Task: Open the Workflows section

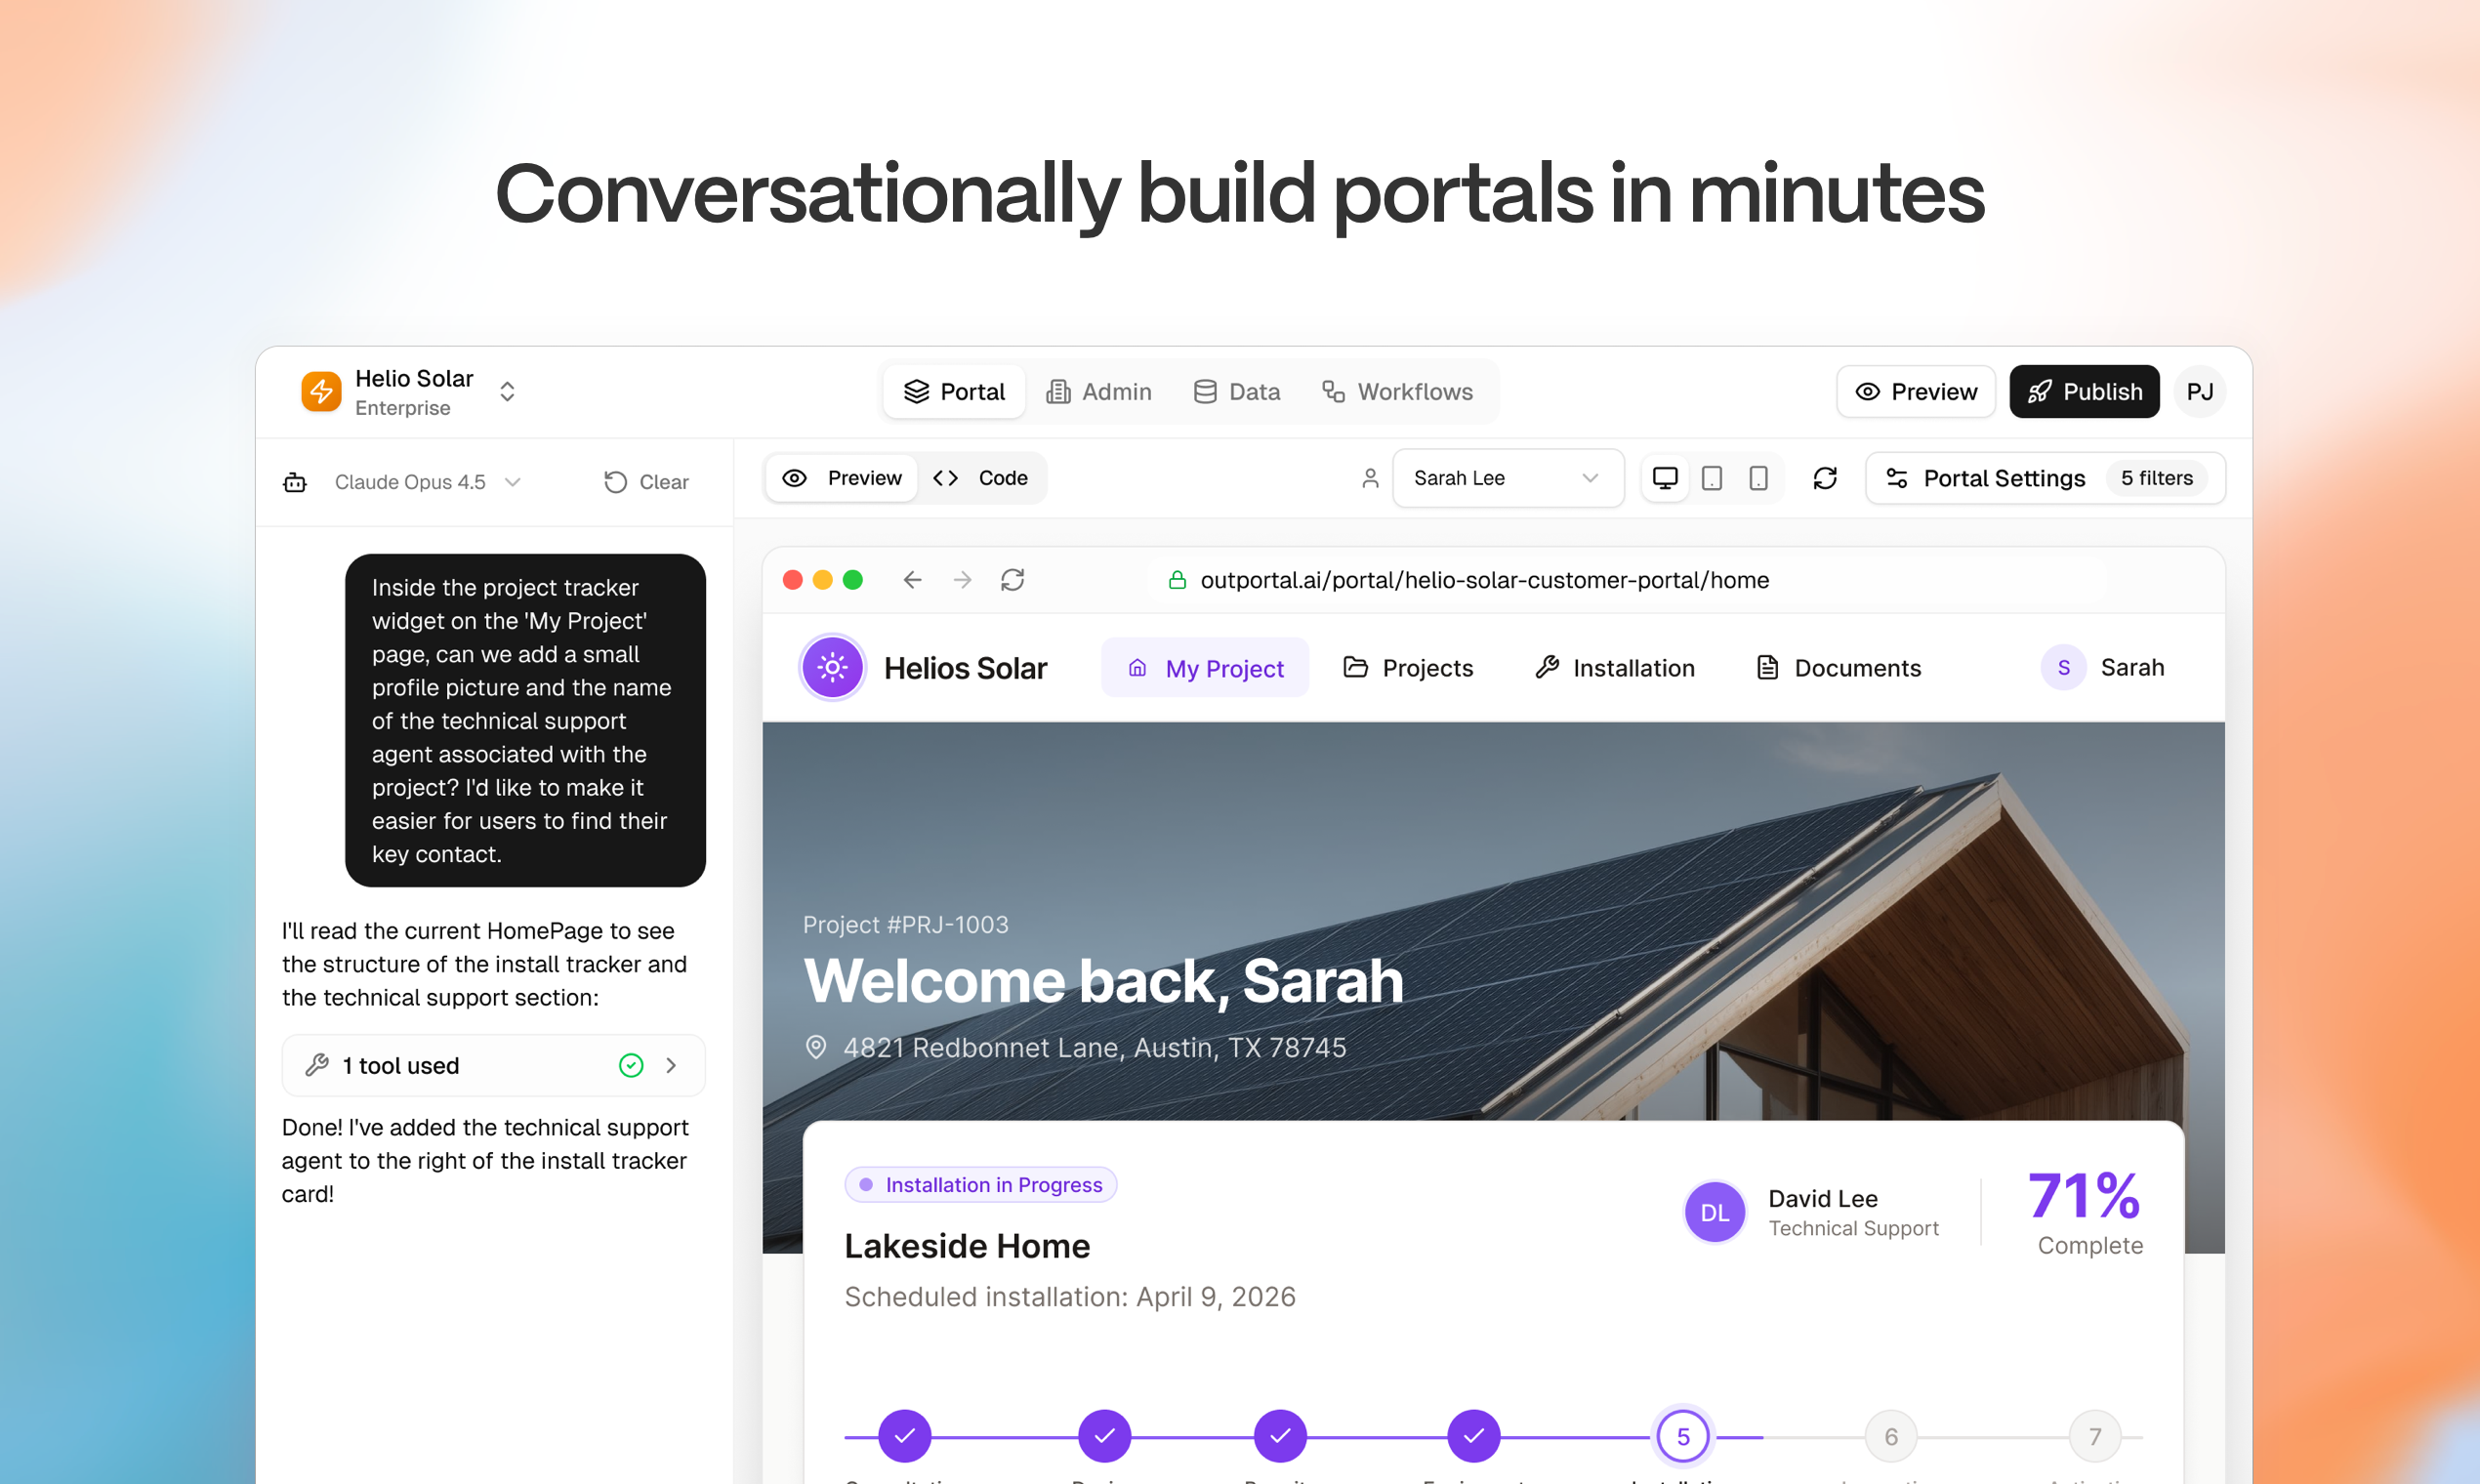Action: [1398, 391]
